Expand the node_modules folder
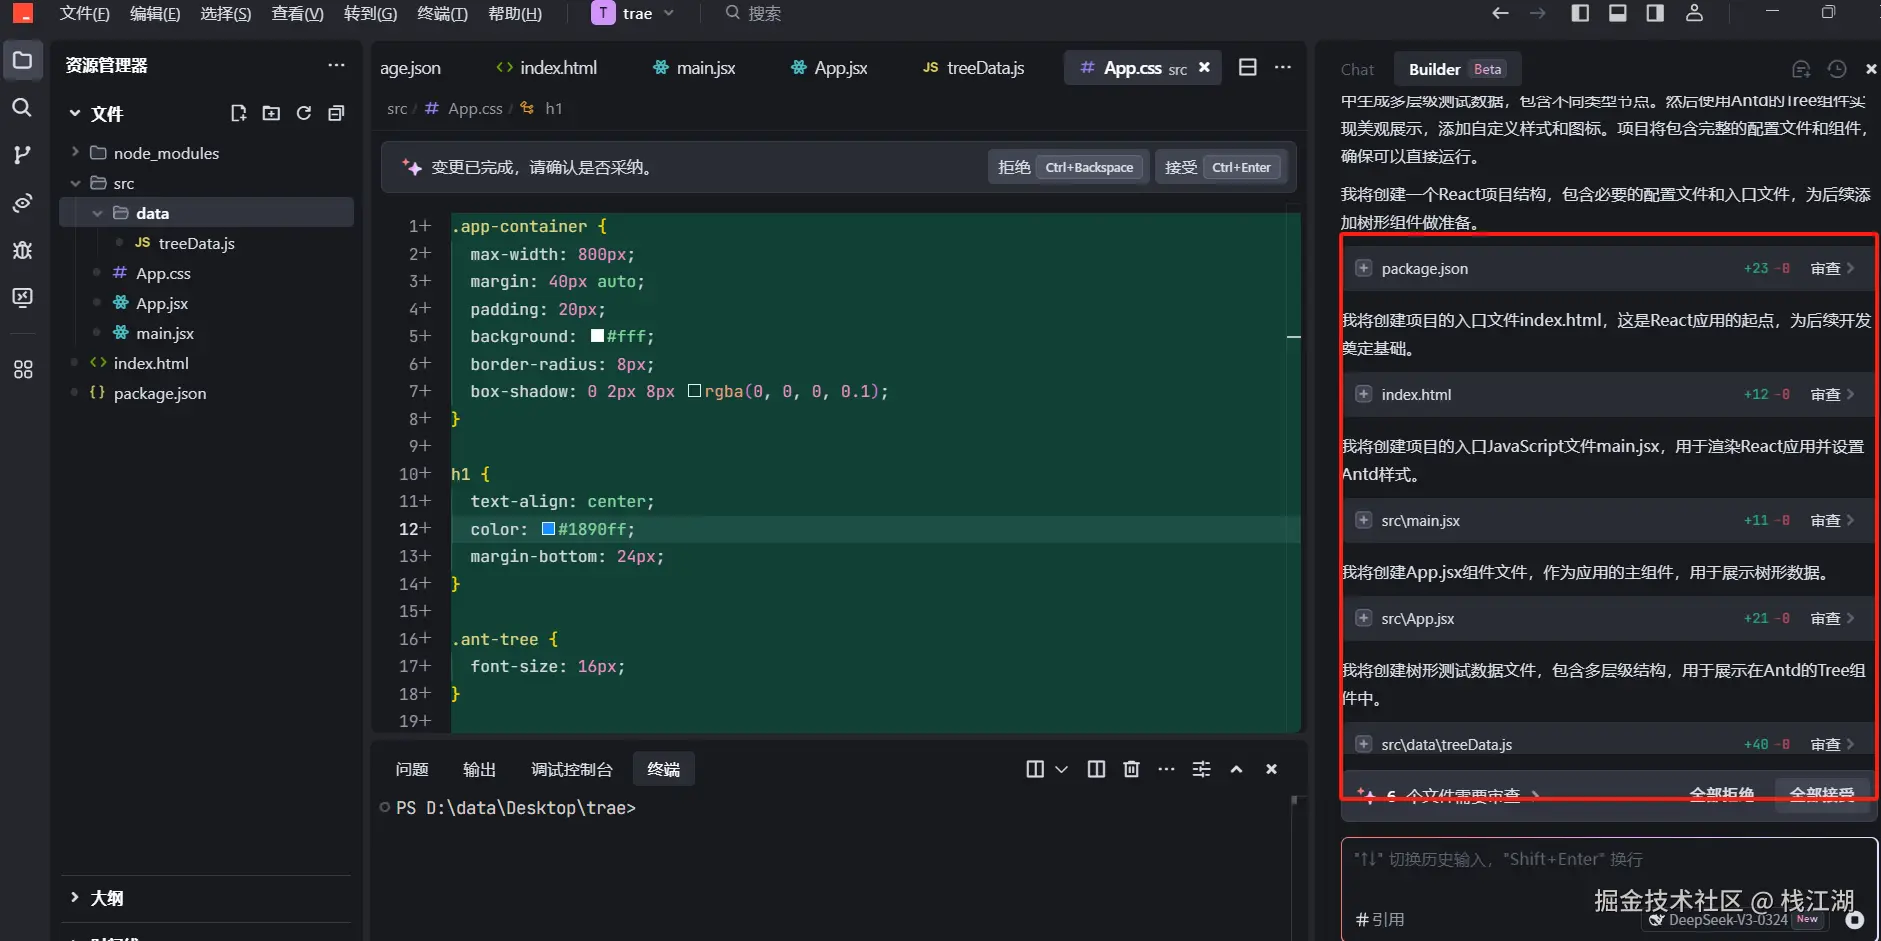The width and height of the screenshot is (1881, 941). [75, 152]
